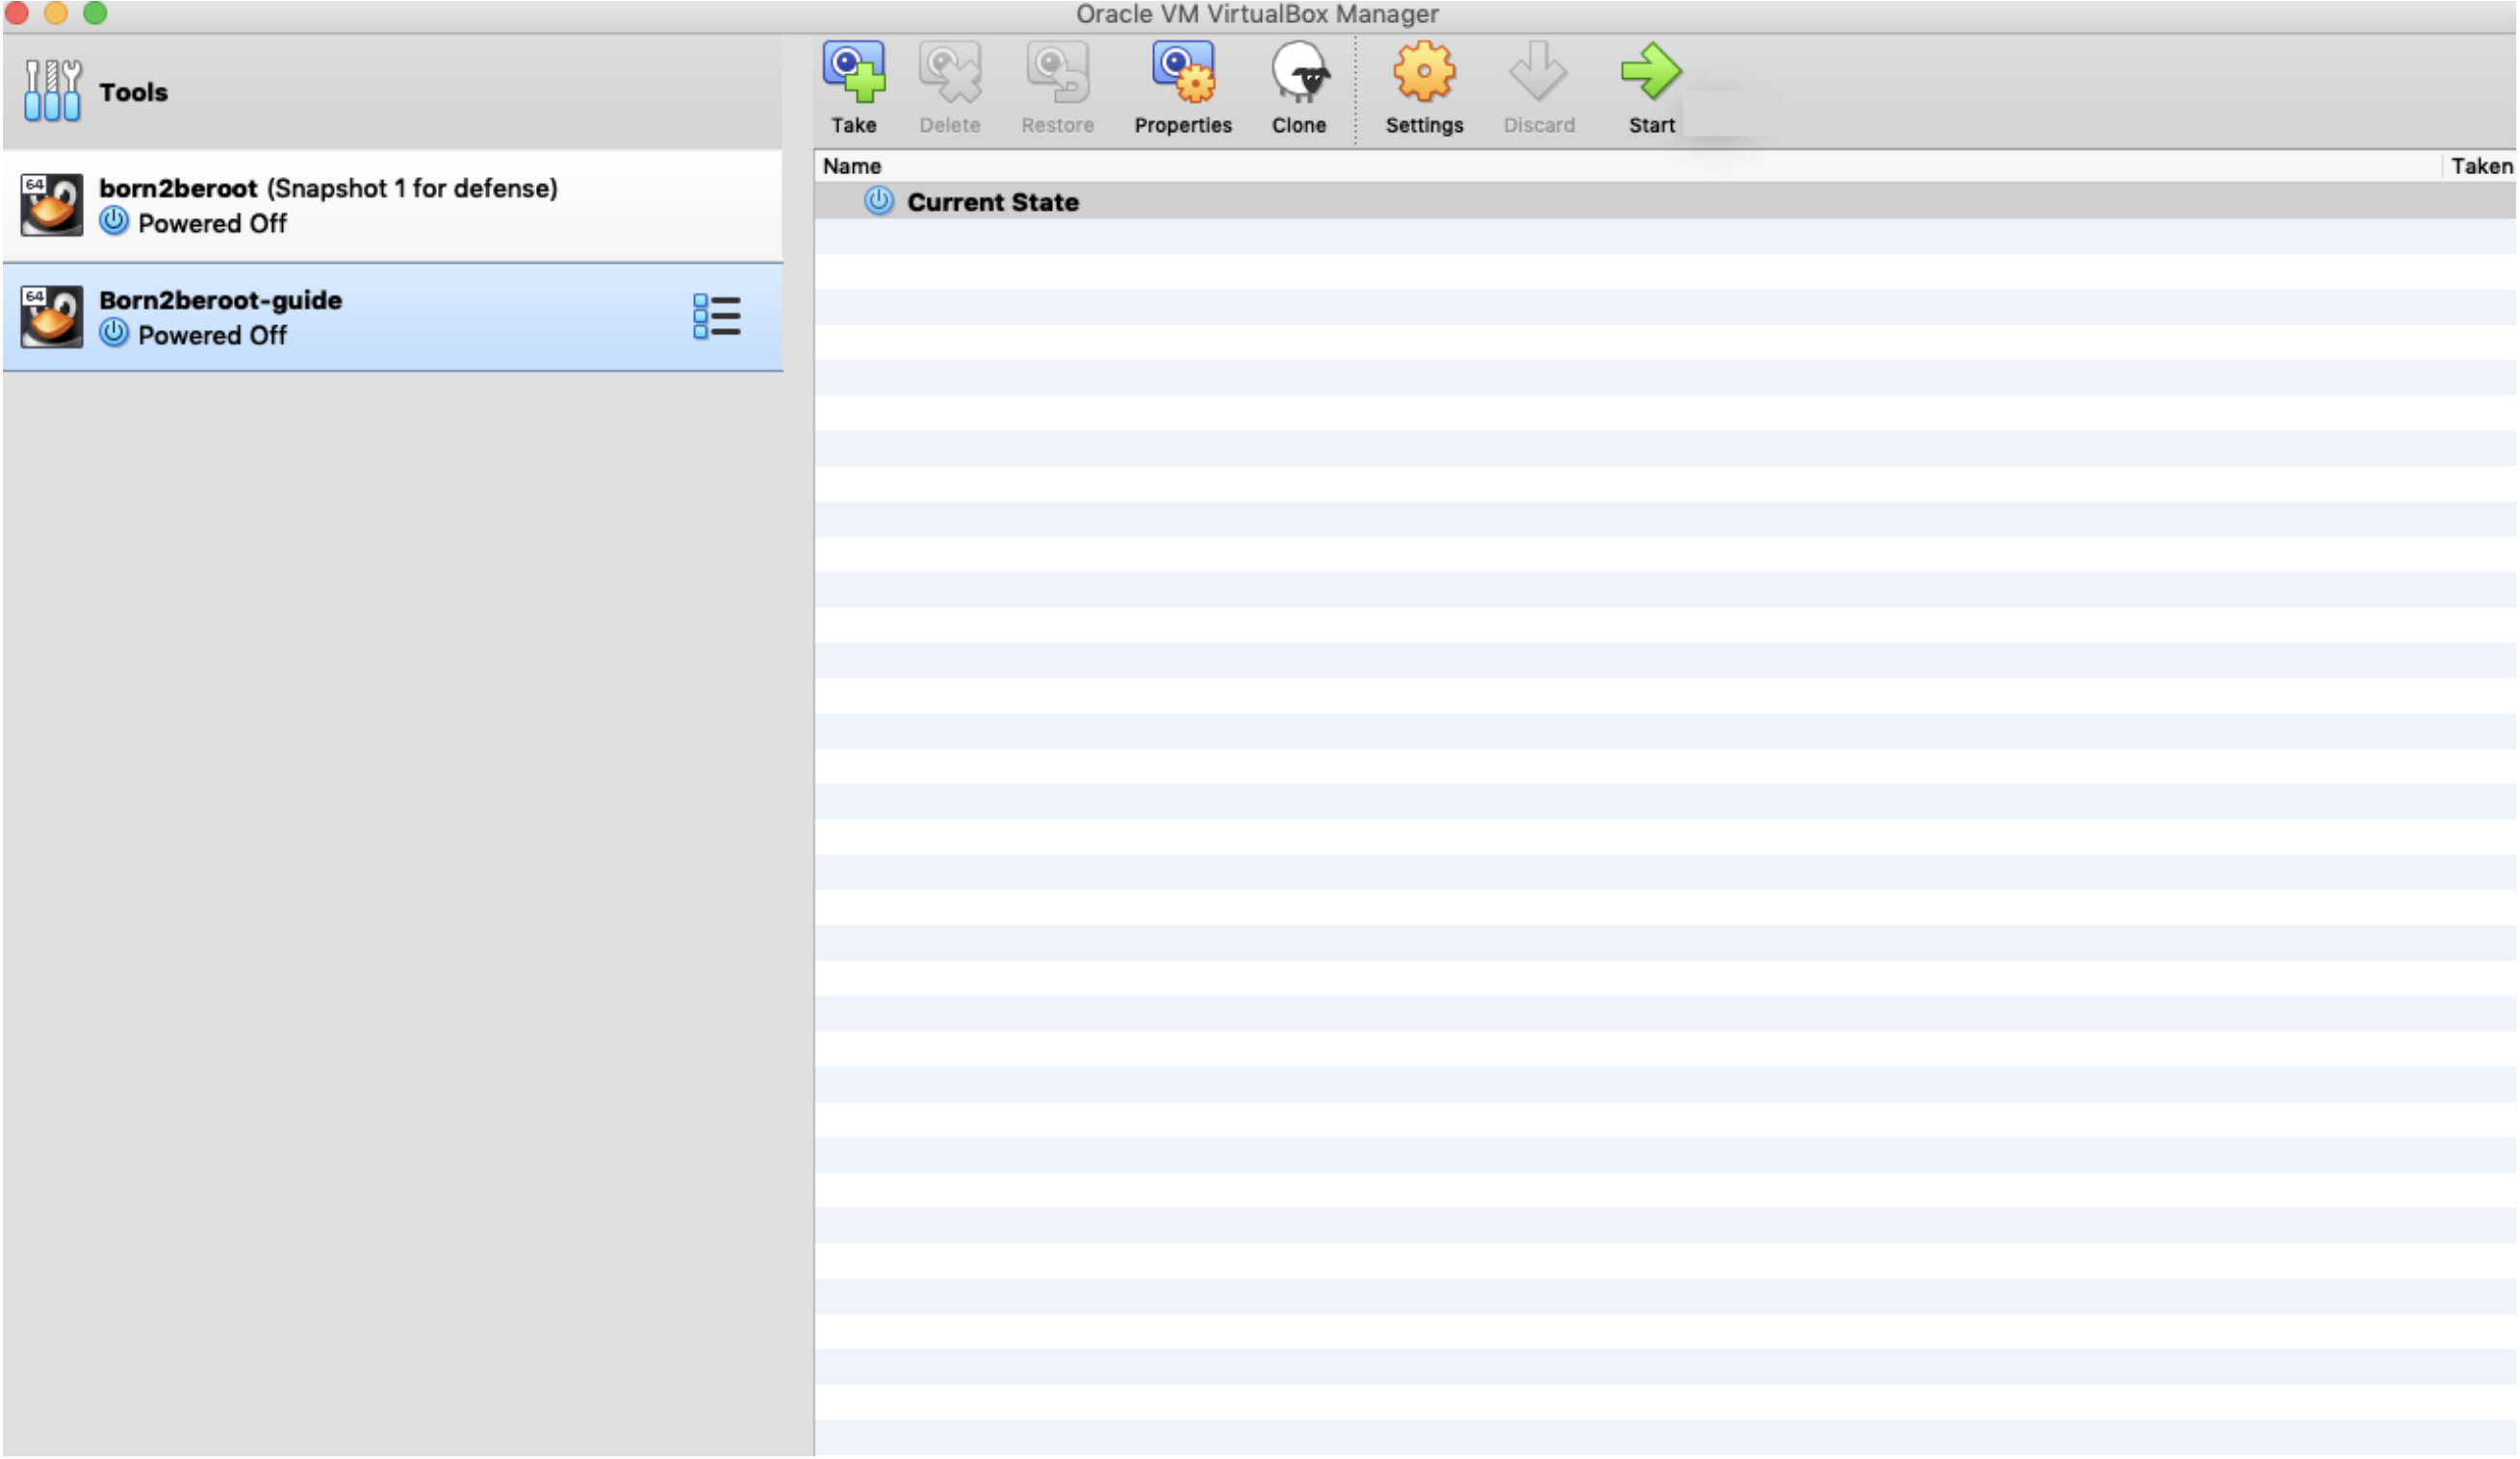Click the born2beroot VM penguin OS icon
Viewport: 2520px width, 1459px height.
coord(52,205)
